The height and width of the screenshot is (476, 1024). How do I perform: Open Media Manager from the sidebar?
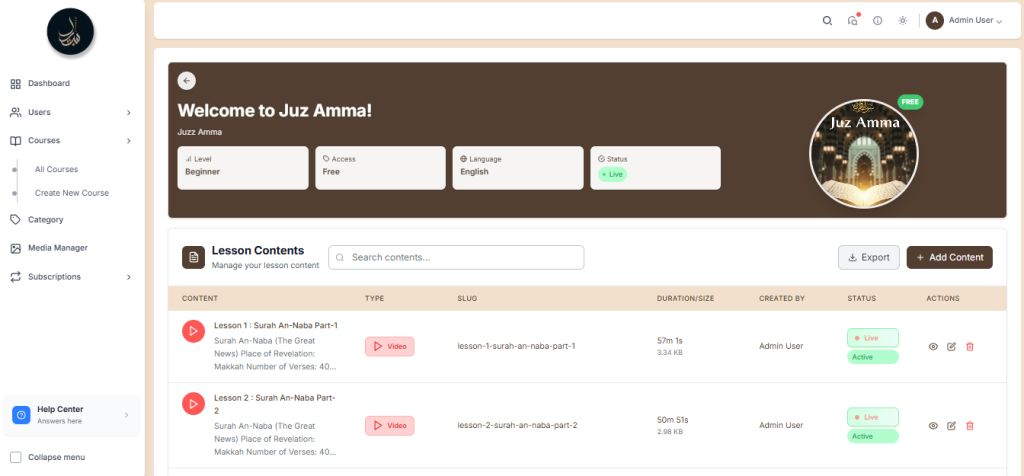point(57,248)
